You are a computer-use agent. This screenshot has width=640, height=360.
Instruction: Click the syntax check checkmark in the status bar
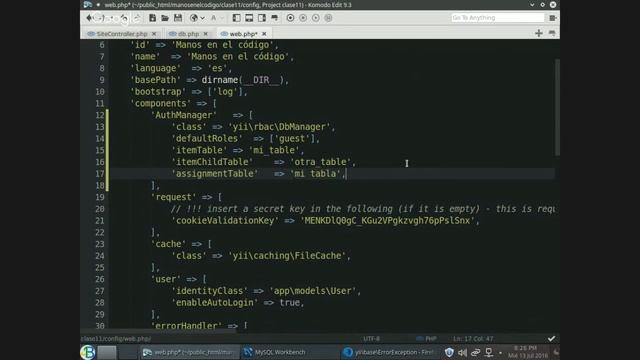[x=551, y=339]
